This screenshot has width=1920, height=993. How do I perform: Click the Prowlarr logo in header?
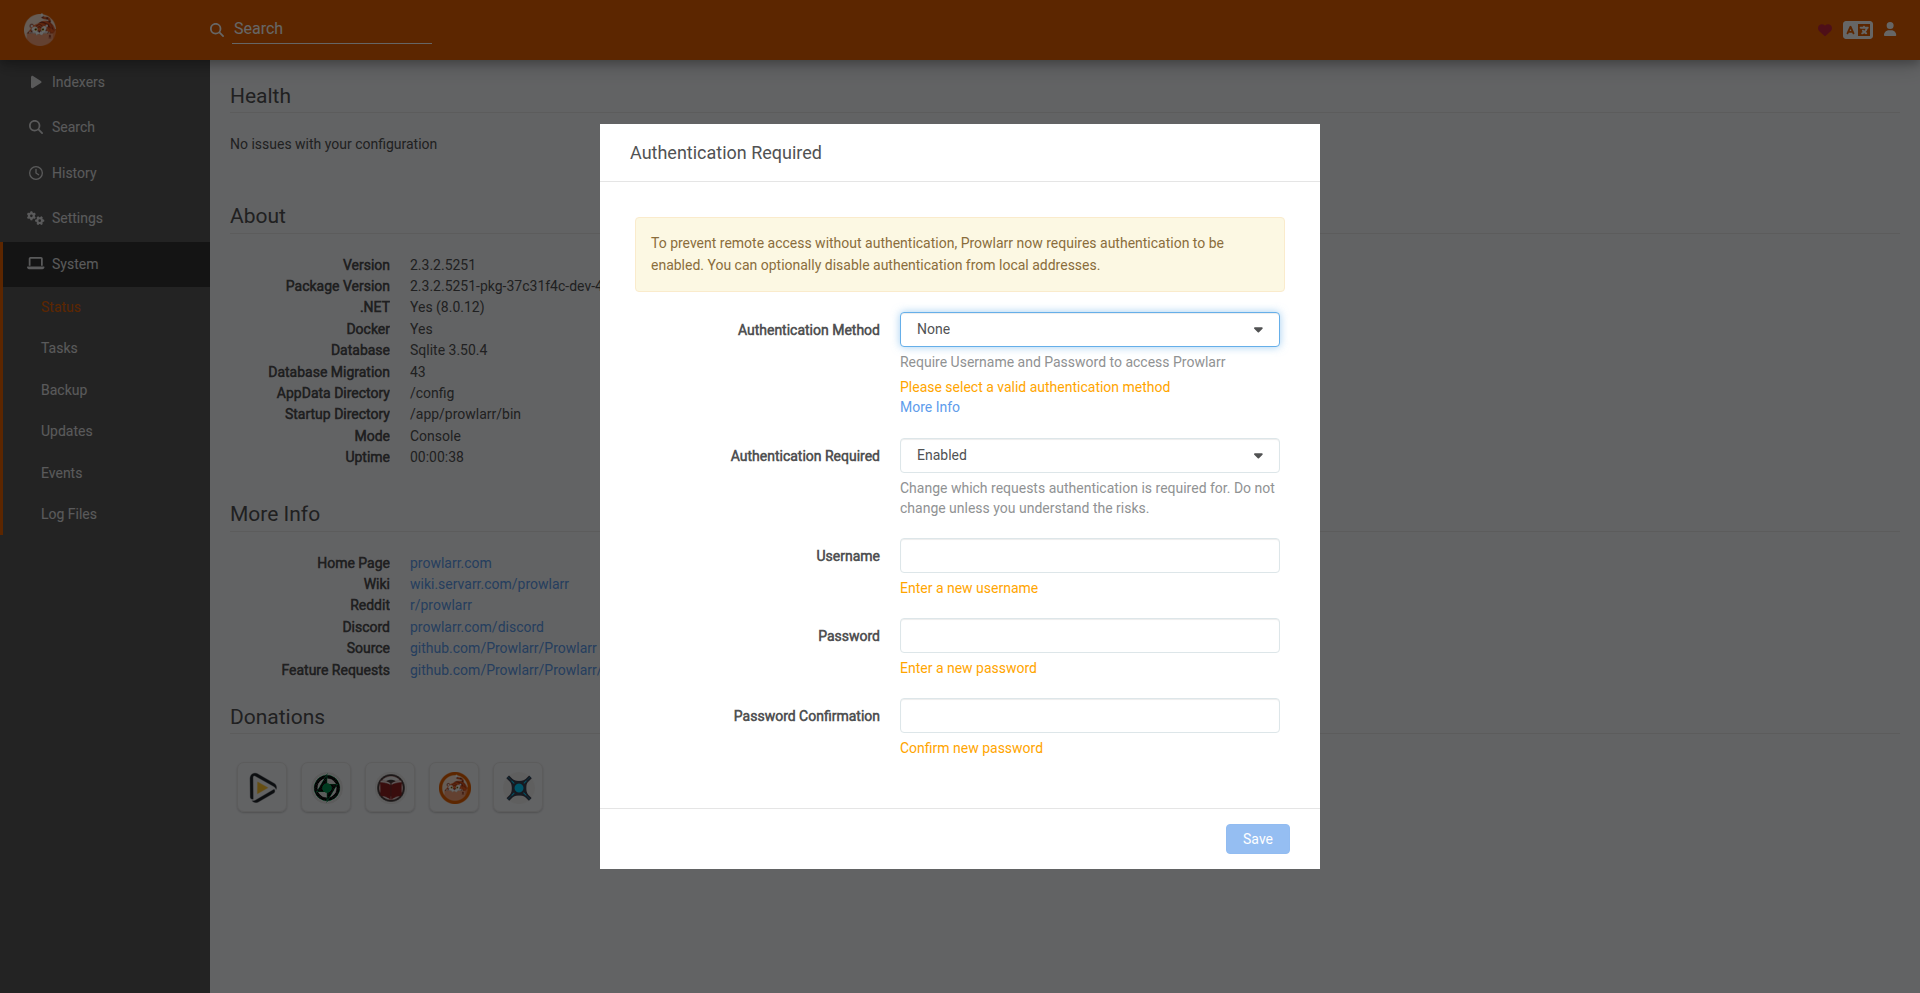(40, 29)
